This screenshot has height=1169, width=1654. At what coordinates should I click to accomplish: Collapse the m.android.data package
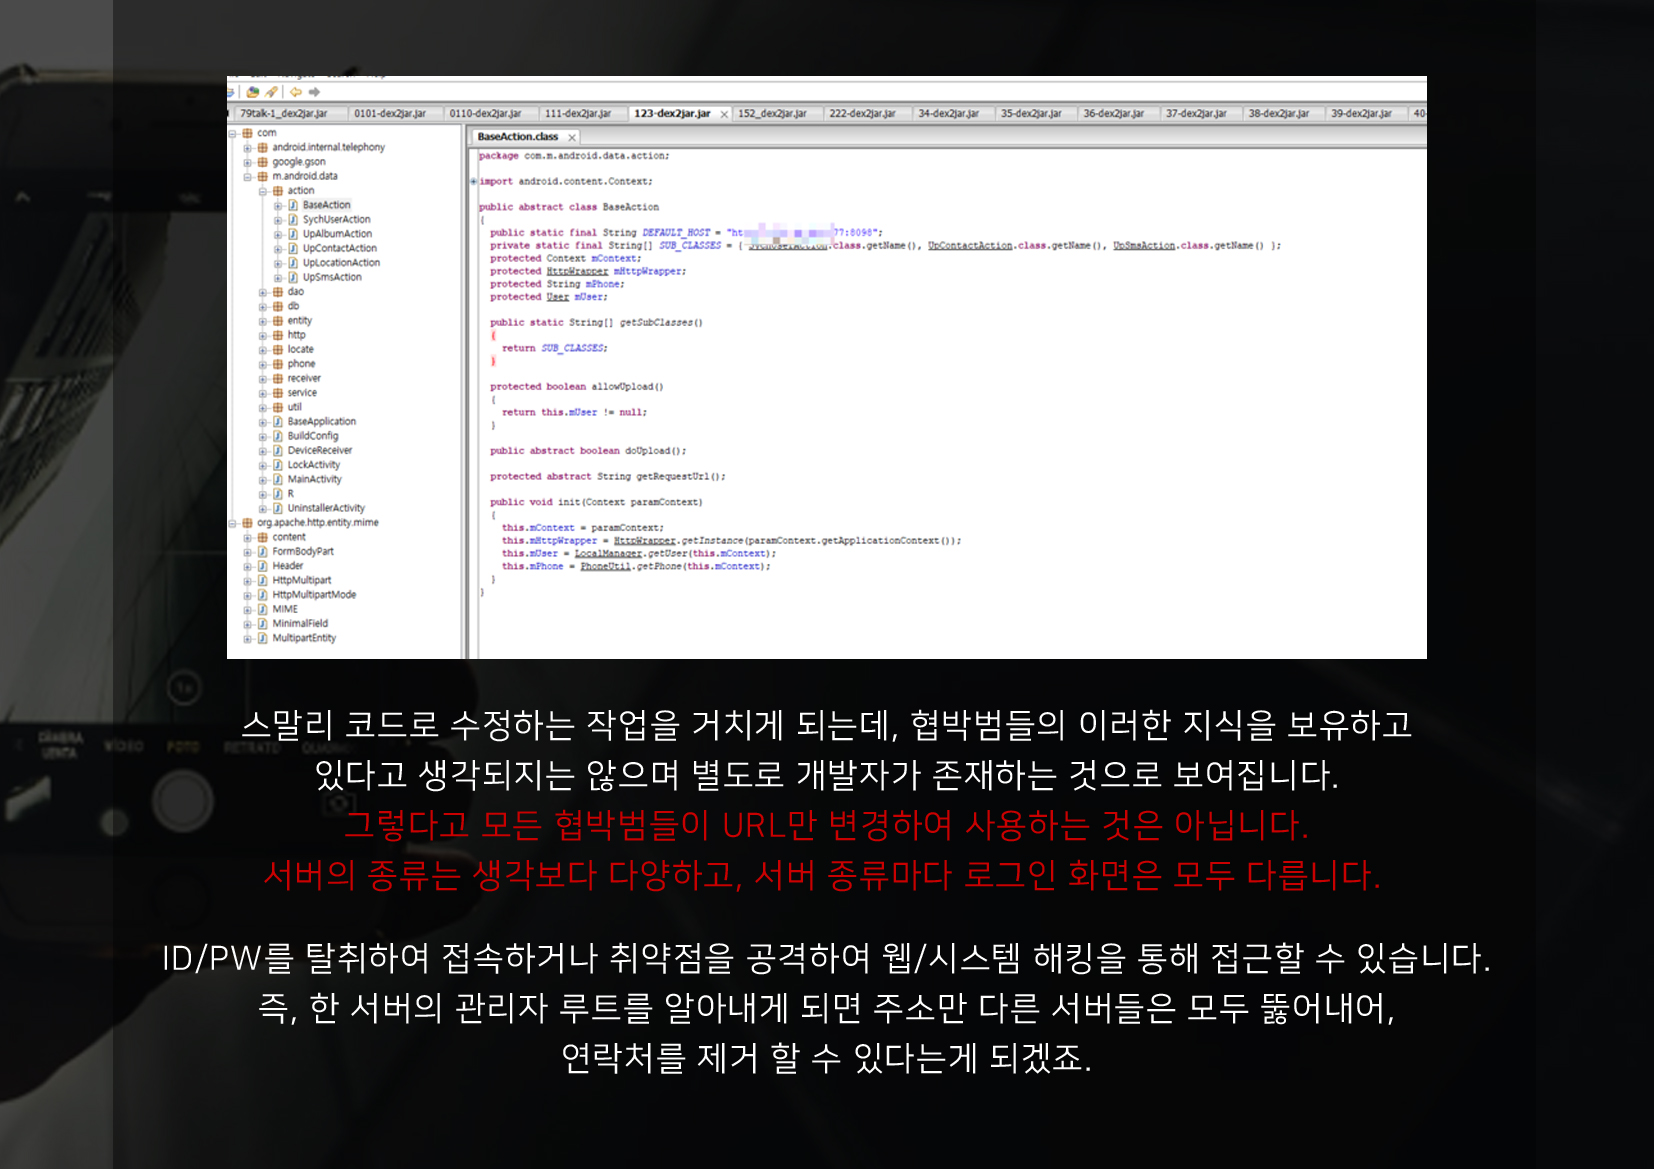[x=248, y=177]
